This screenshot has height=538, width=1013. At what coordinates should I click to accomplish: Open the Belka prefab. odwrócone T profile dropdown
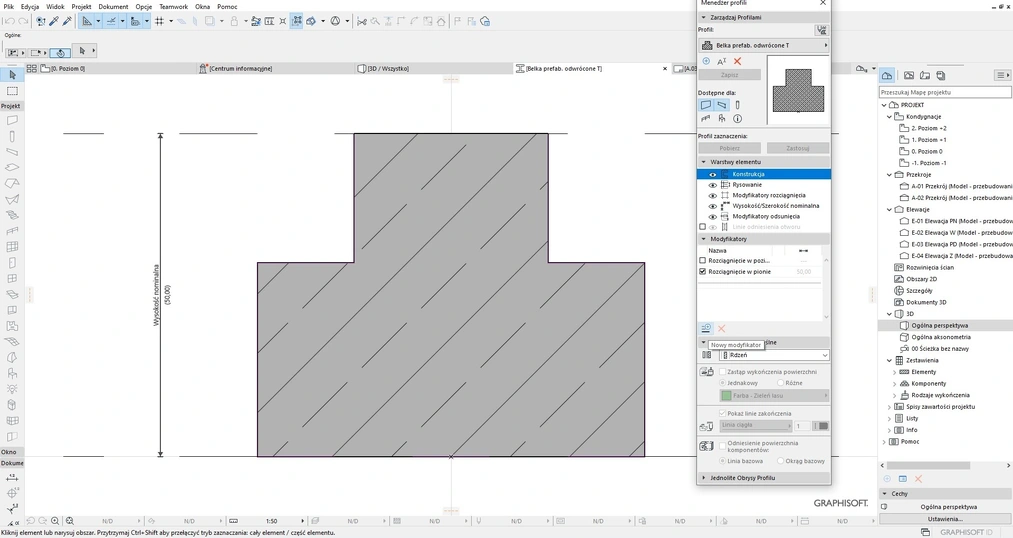(x=764, y=45)
